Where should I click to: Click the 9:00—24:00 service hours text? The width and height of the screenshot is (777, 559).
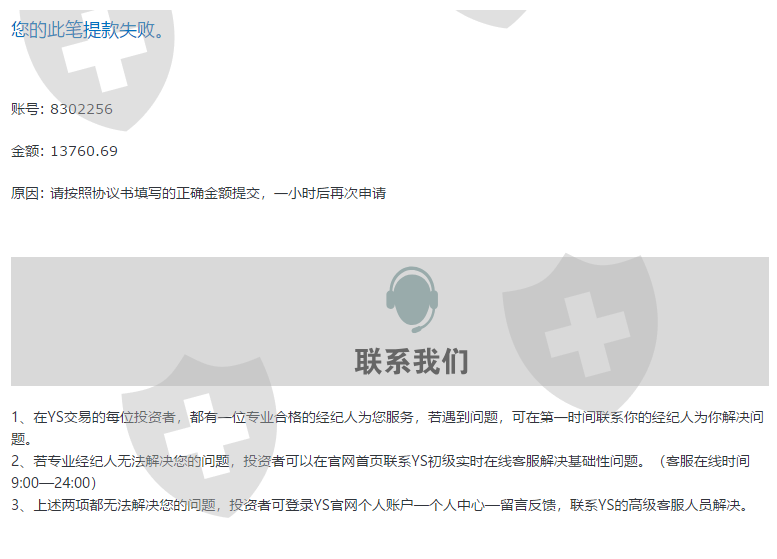[54, 483]
